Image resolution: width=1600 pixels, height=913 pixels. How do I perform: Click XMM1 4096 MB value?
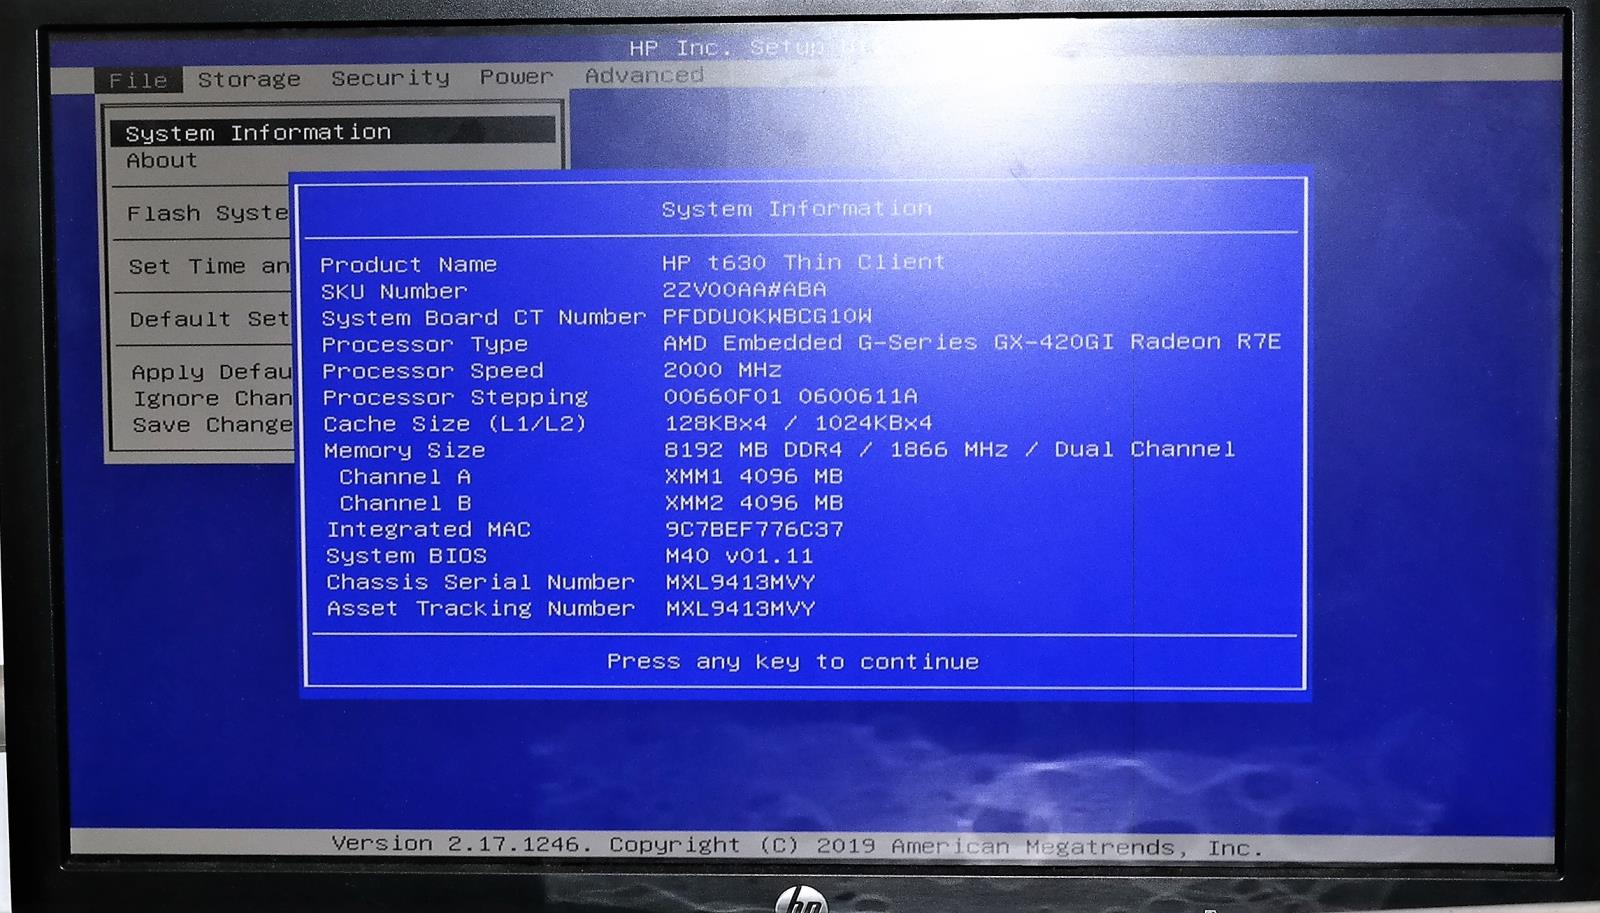755,476
